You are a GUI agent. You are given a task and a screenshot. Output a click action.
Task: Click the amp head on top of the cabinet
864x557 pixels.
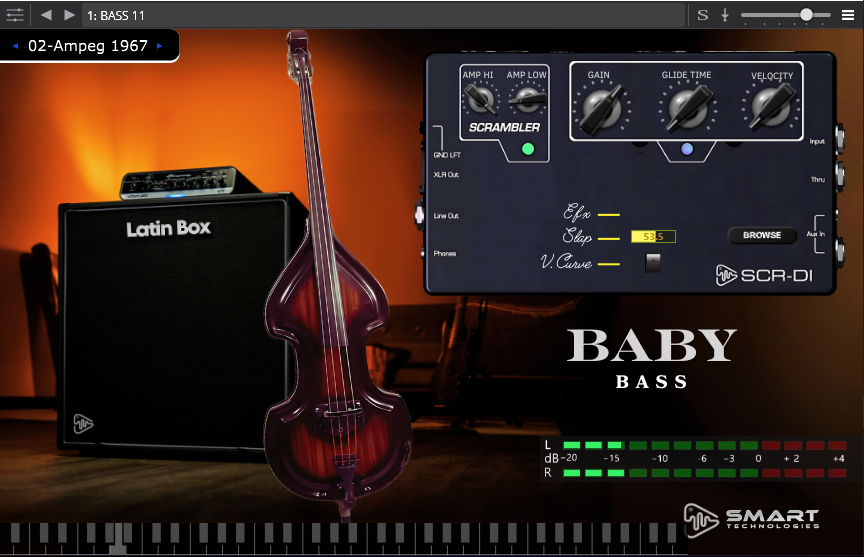pos(179,182)
